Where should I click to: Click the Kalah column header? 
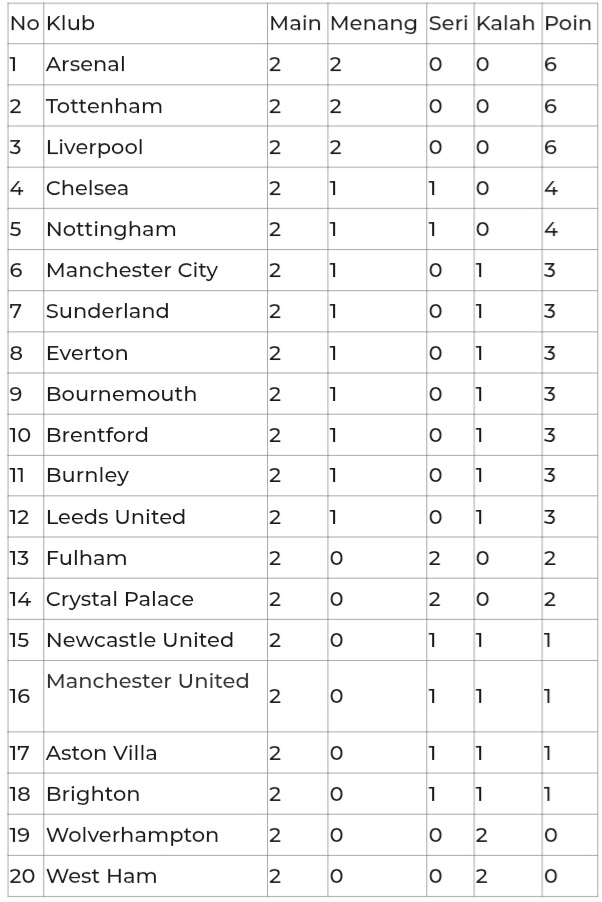pyautogui.click(x=505, y=23)
